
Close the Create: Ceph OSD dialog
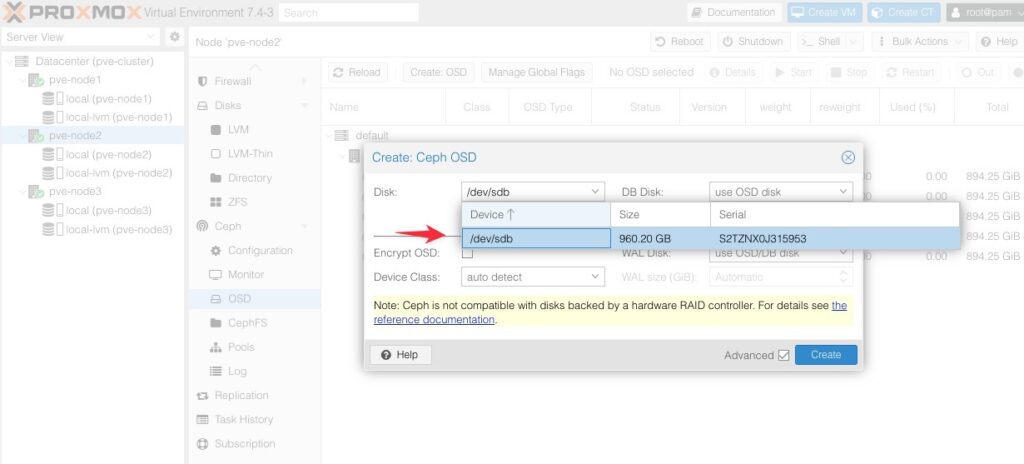848,157
